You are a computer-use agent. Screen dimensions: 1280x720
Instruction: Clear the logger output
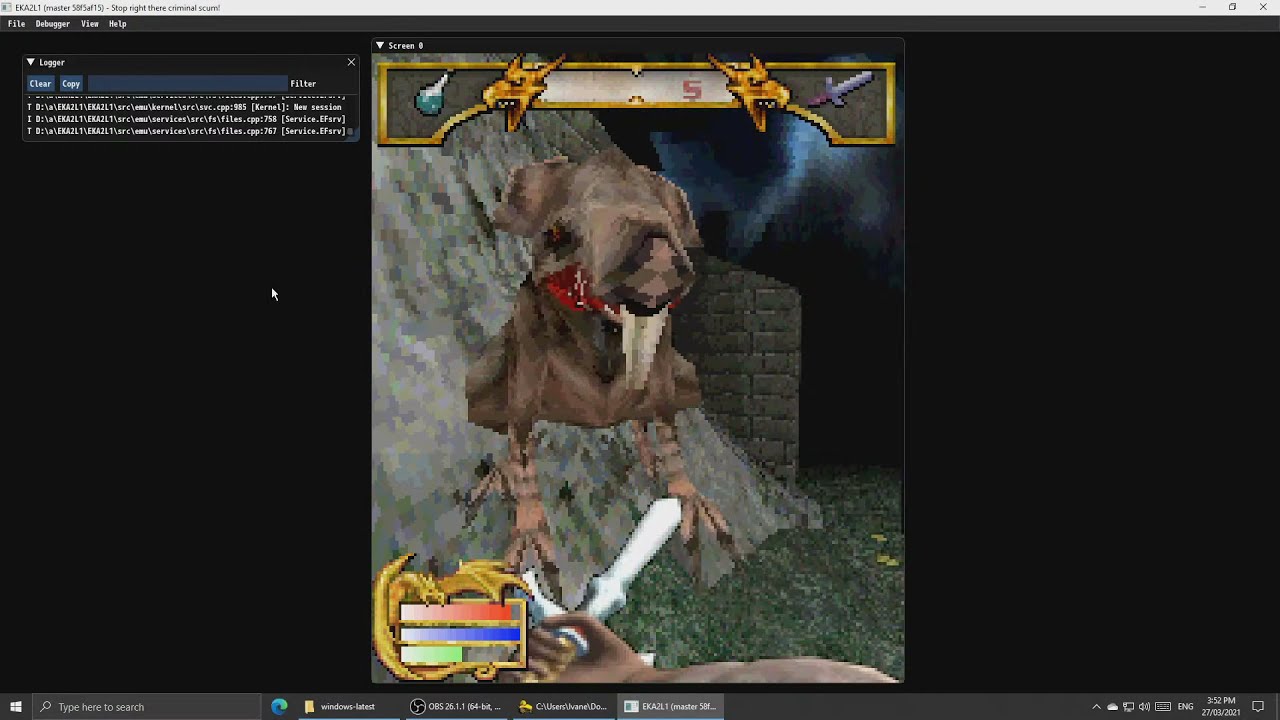[40, 84]
